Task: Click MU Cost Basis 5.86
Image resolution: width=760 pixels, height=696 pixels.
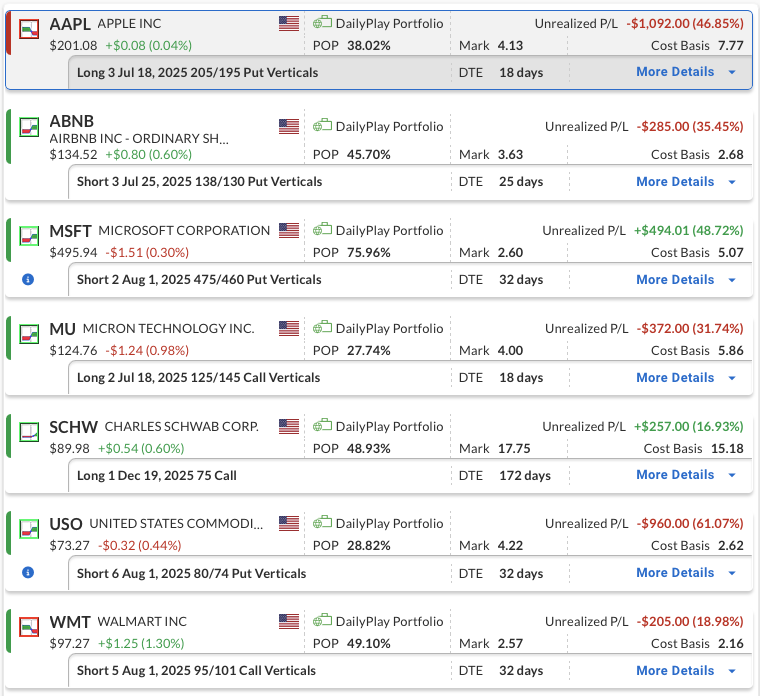Action: point(731,350)
